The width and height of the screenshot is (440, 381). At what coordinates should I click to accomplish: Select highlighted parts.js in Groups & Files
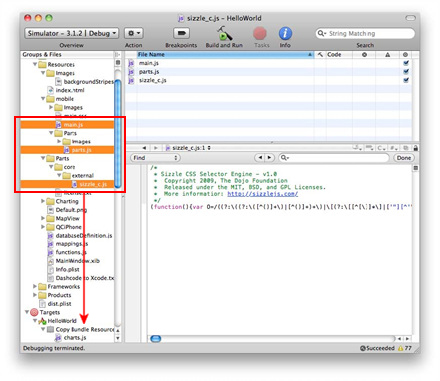point(67,150)
